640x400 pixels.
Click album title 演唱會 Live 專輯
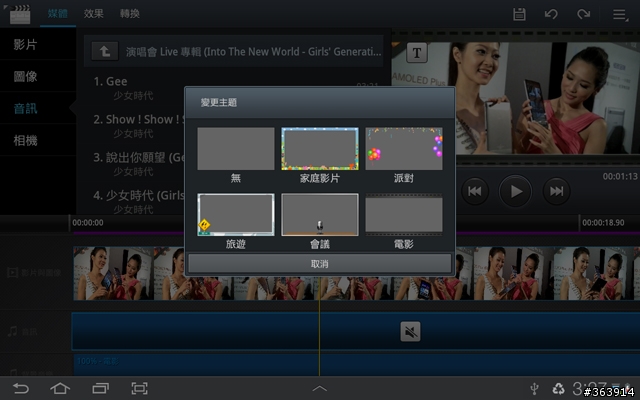pos(253,52)
